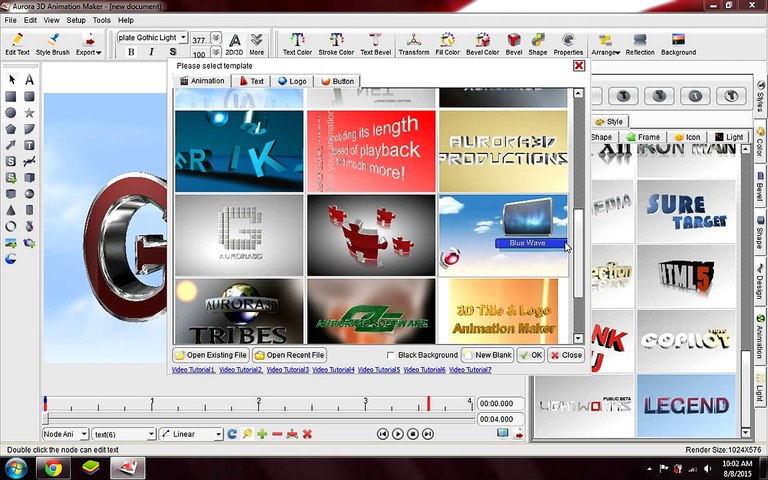Open the Setup menu
The width and height of the screenshot is (768, 480).
76,20
